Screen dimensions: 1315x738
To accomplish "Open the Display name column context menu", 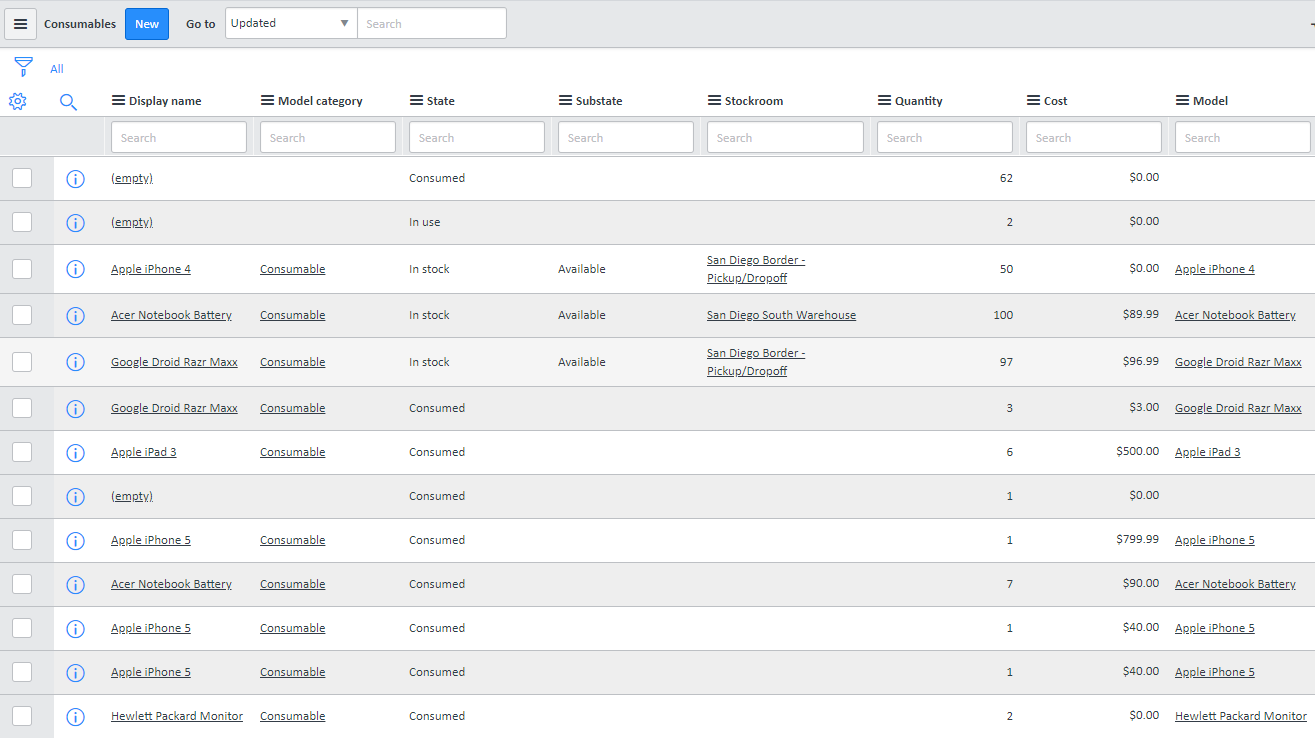I will 118,100.
